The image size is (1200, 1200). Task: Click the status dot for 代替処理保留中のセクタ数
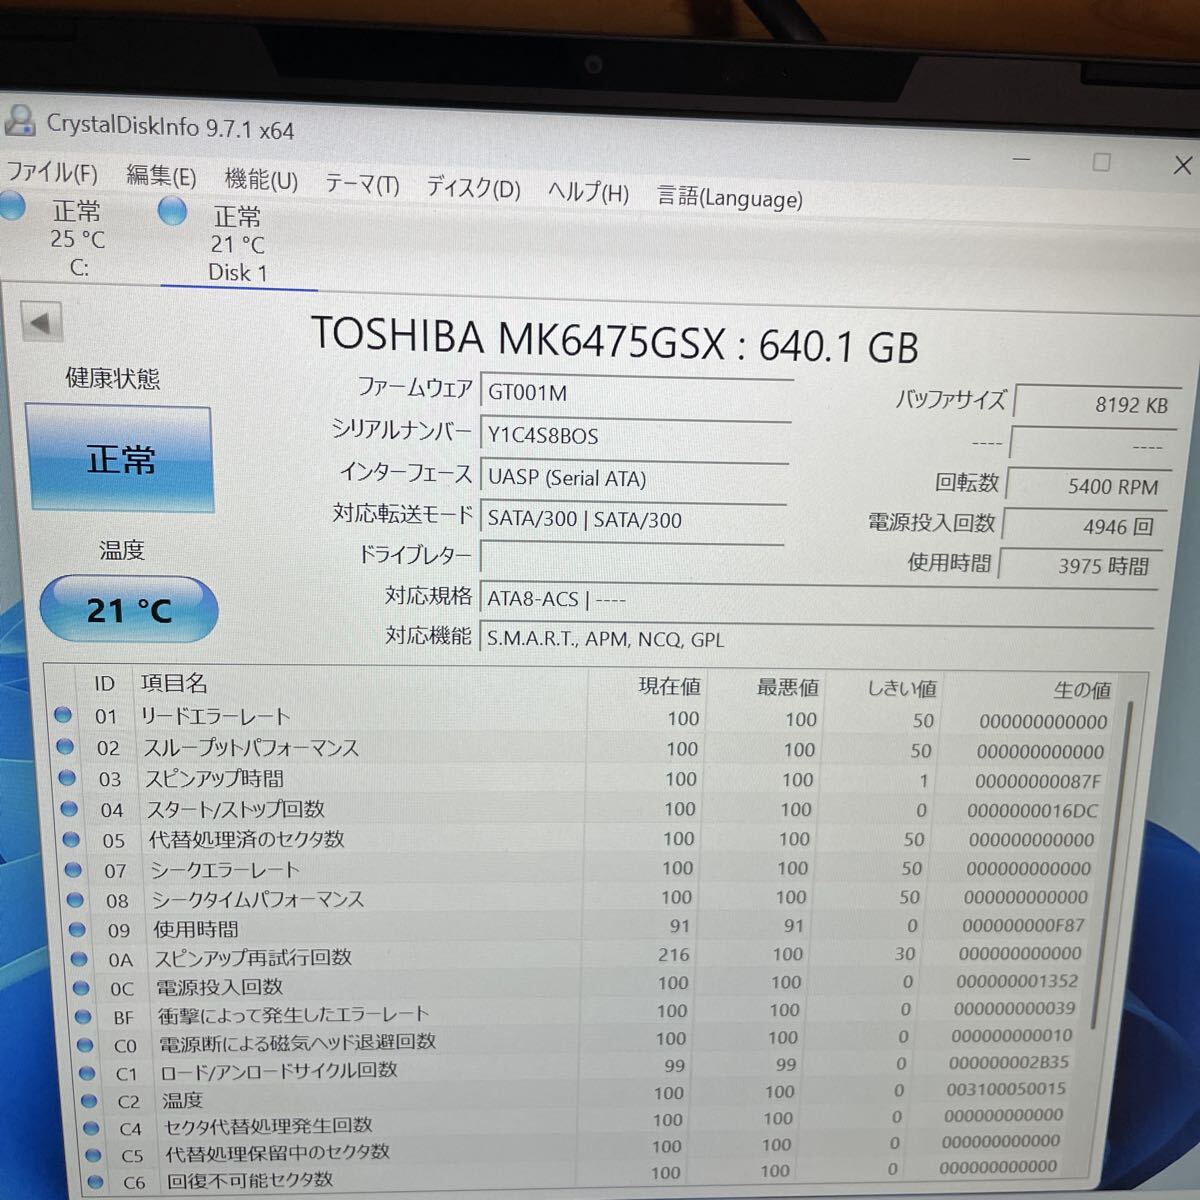click(93, 1155)
